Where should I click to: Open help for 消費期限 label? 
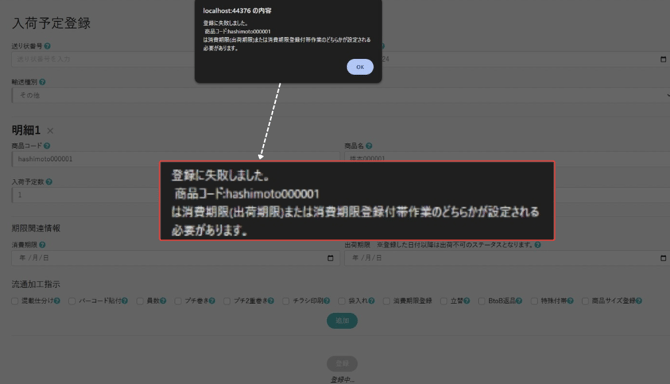(42, 245)
